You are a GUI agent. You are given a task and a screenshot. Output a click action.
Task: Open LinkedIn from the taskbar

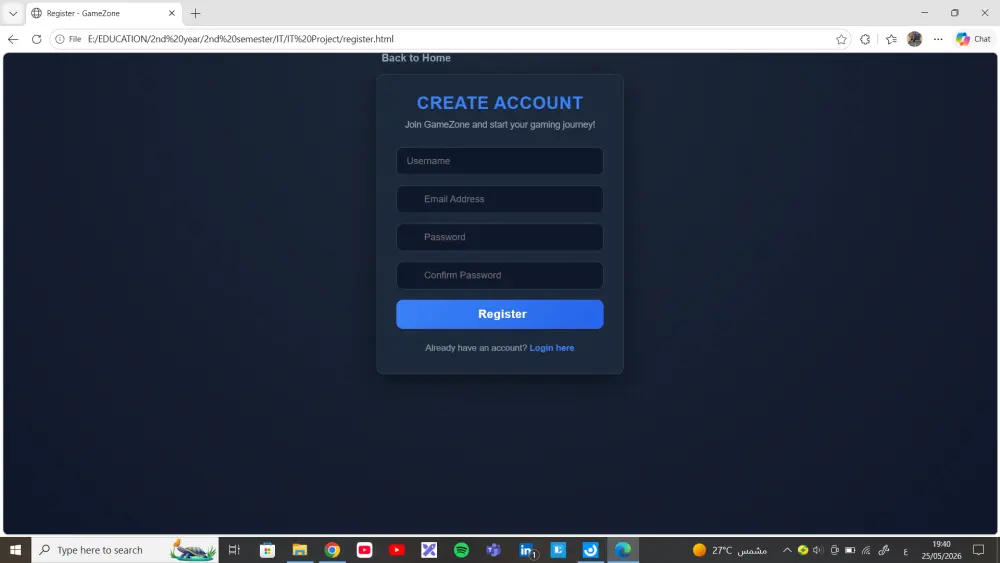527,550
